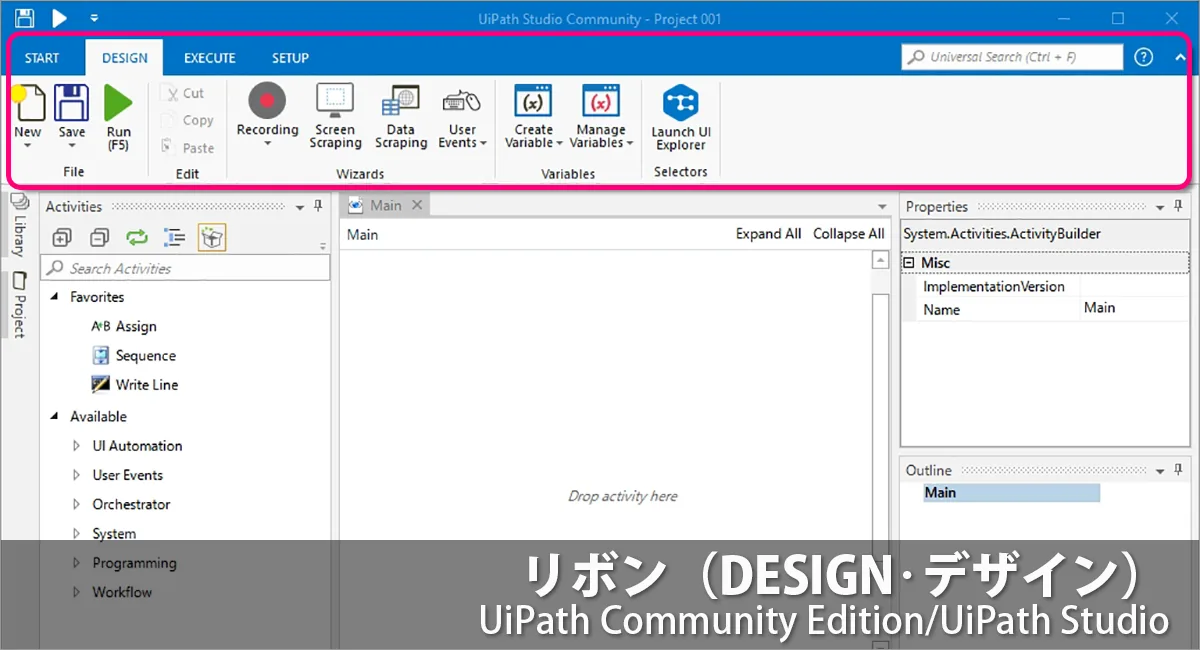The image size is (1200, 650).
Task: Open the Recording dropdown arrow
Action: (267, 144)
